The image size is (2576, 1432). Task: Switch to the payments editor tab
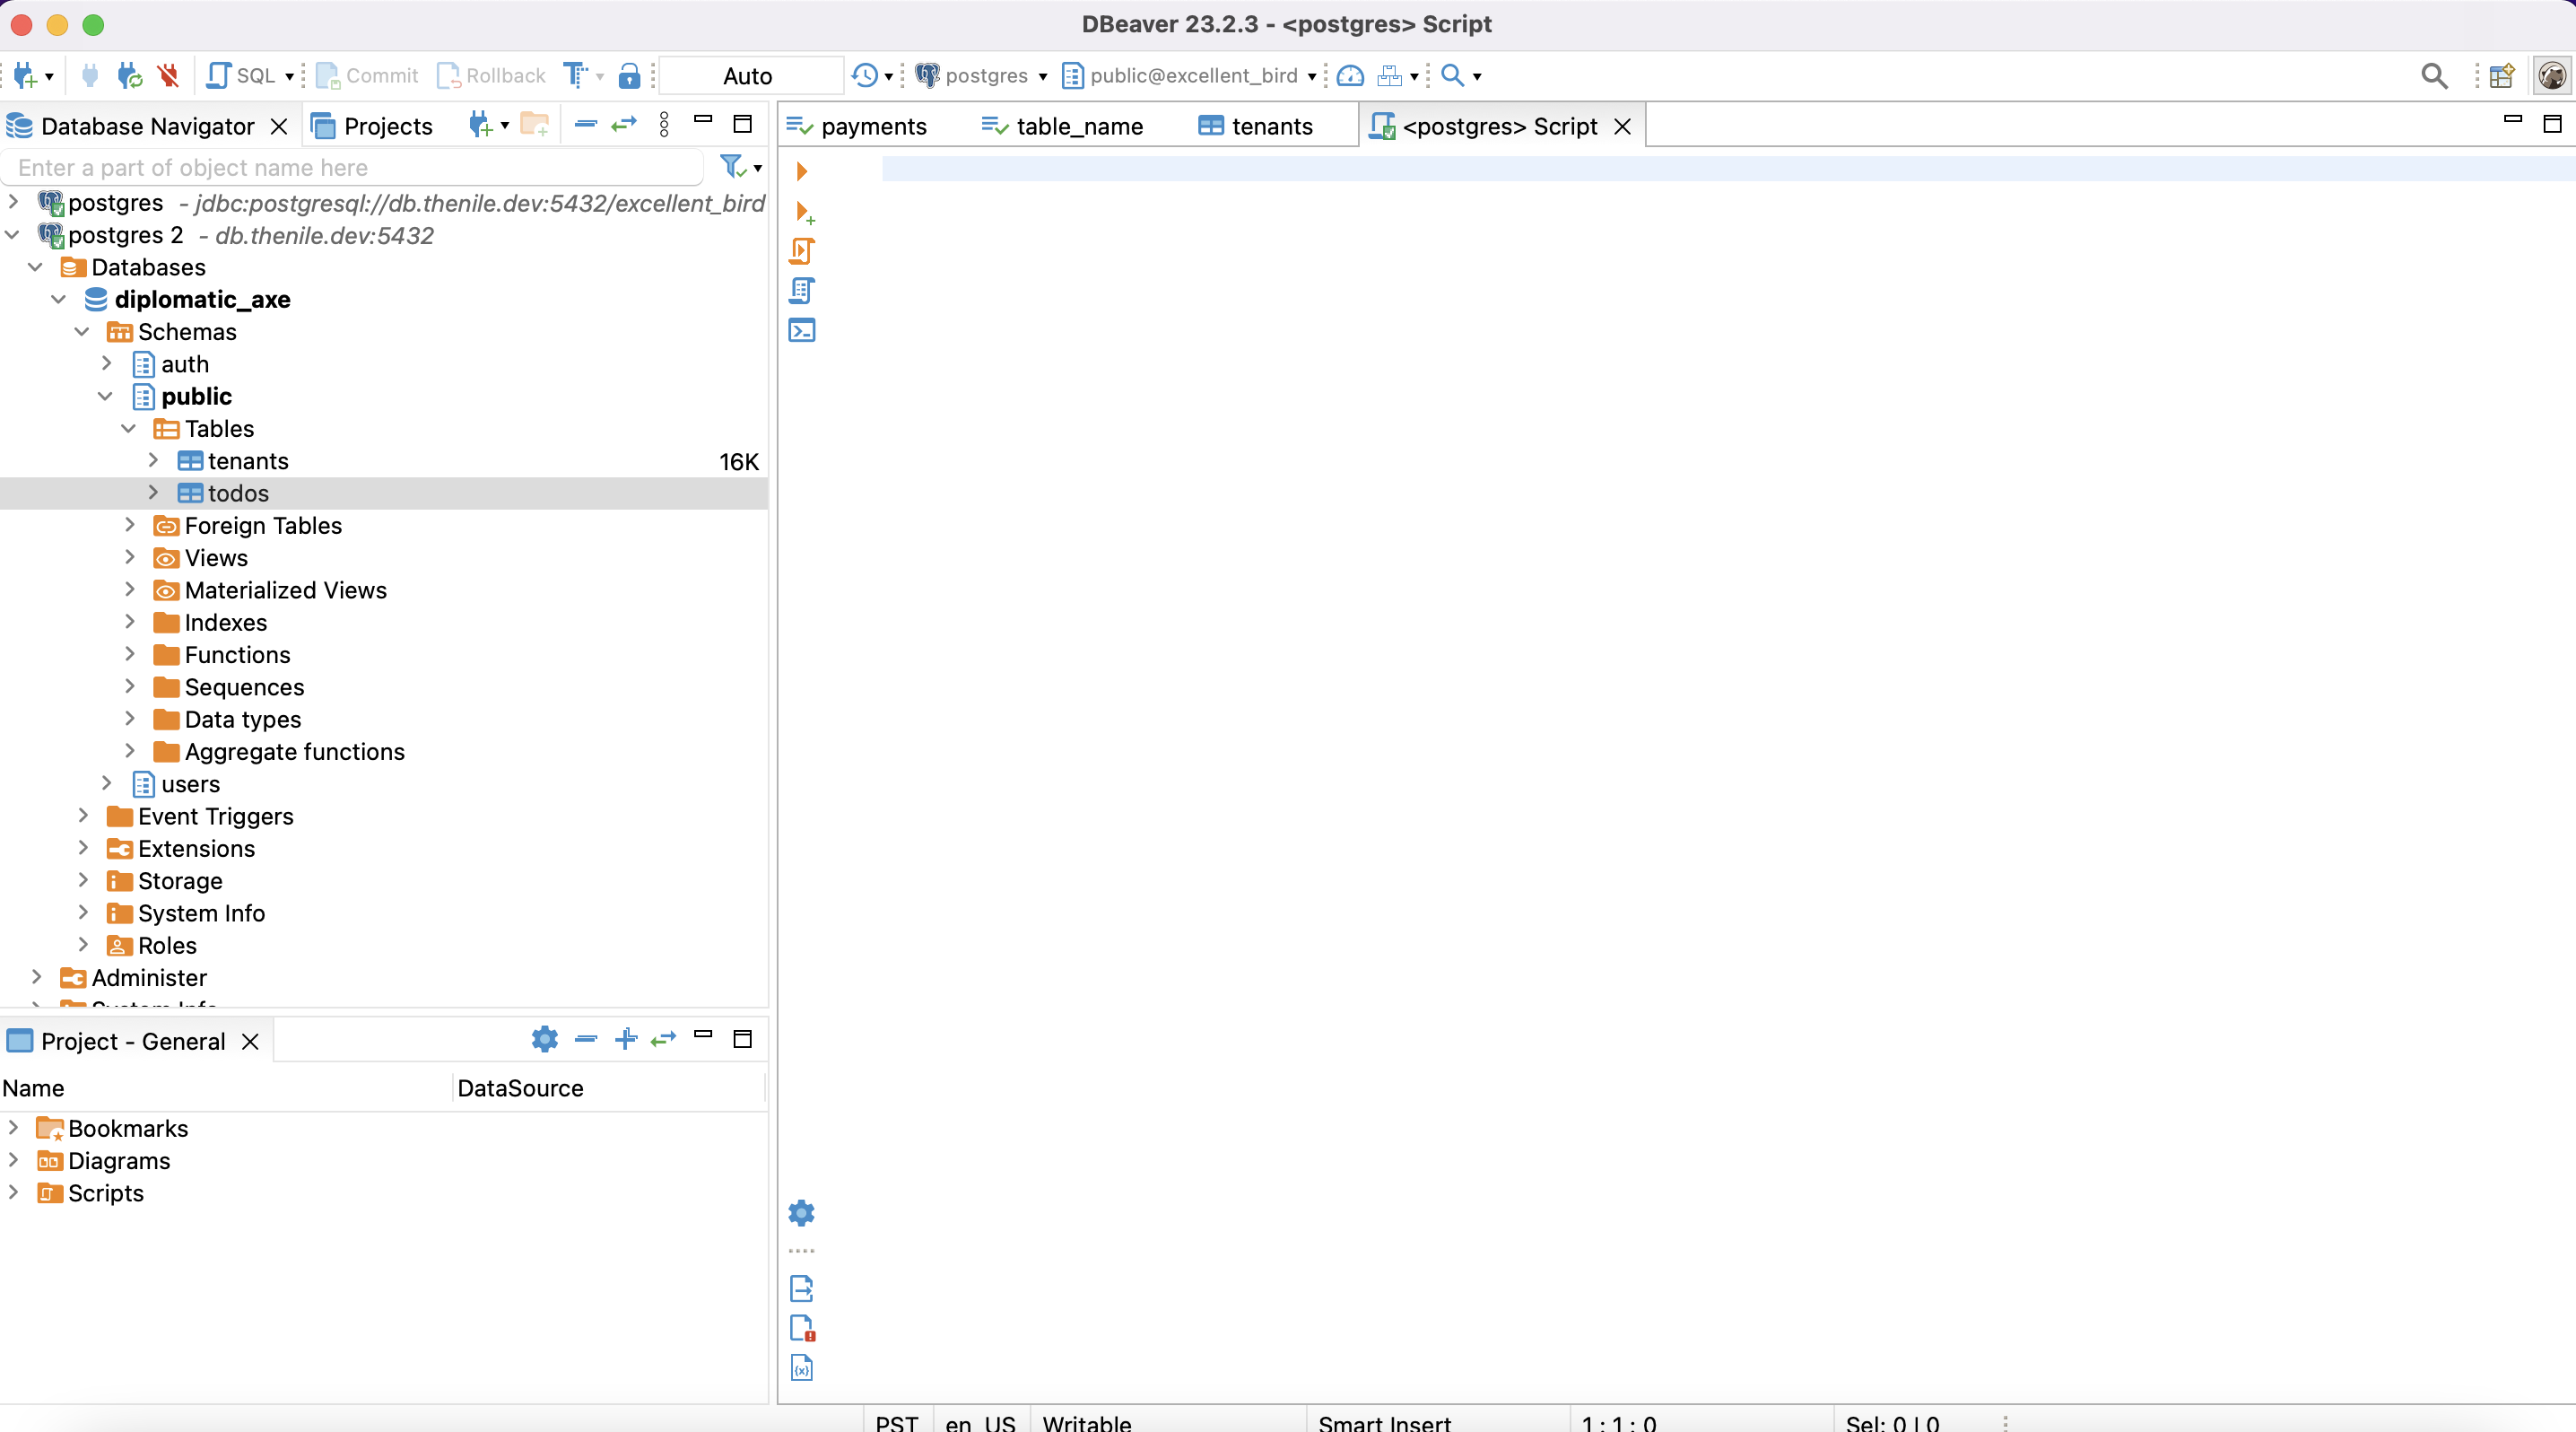tap(872, 126)
